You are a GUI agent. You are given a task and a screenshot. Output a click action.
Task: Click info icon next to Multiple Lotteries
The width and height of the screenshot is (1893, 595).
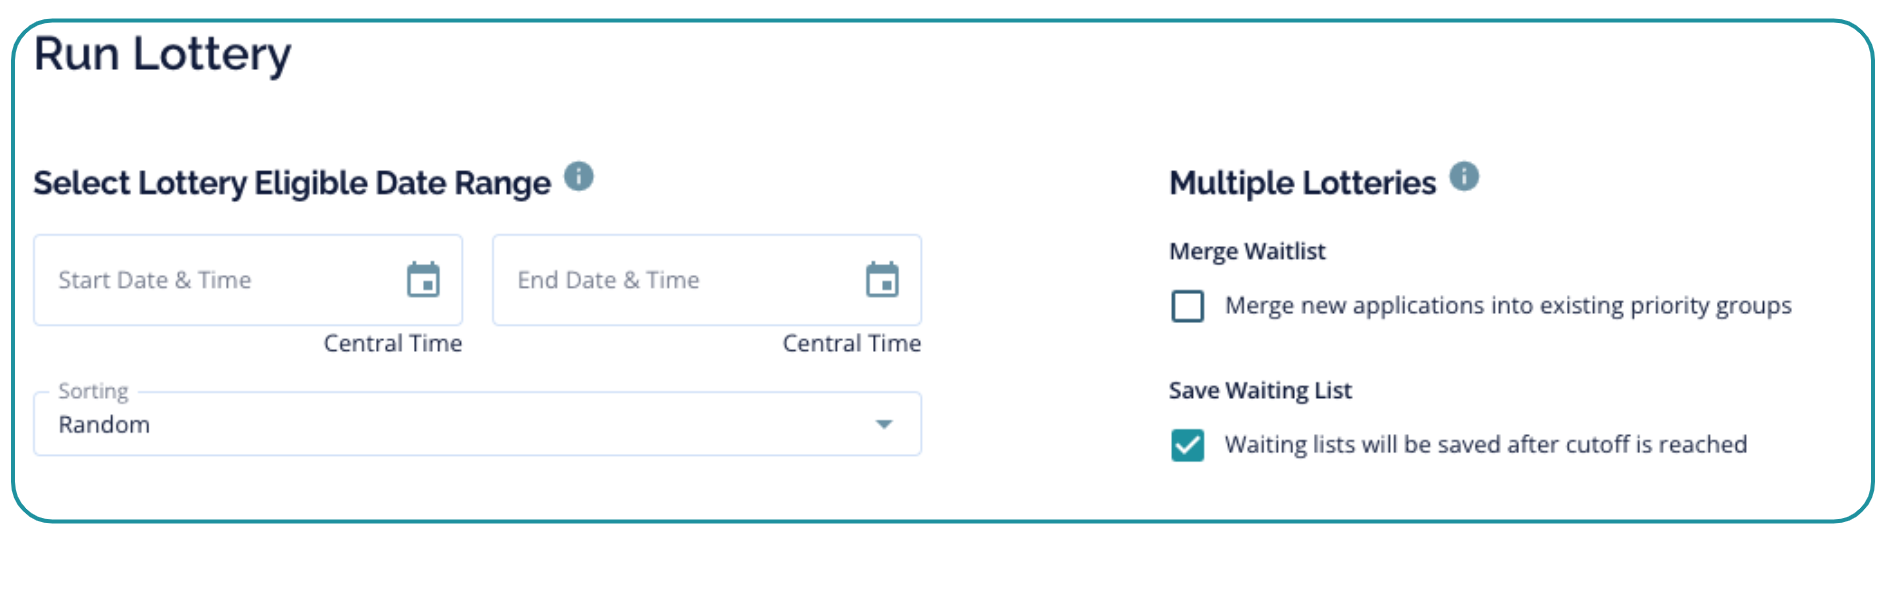pos(1463,177)
